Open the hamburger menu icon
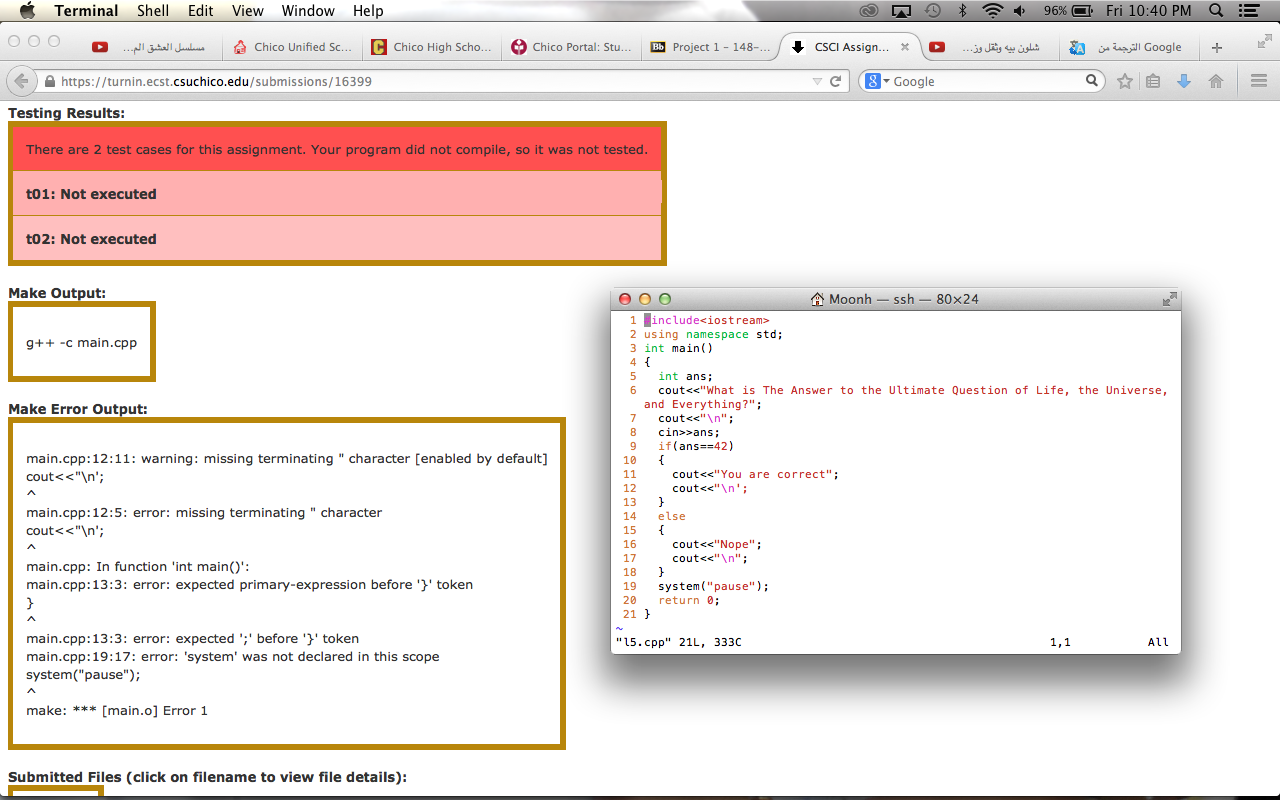Image resolution: width=1280 pixels, height=800 pixels. (x=1259, y=81)
